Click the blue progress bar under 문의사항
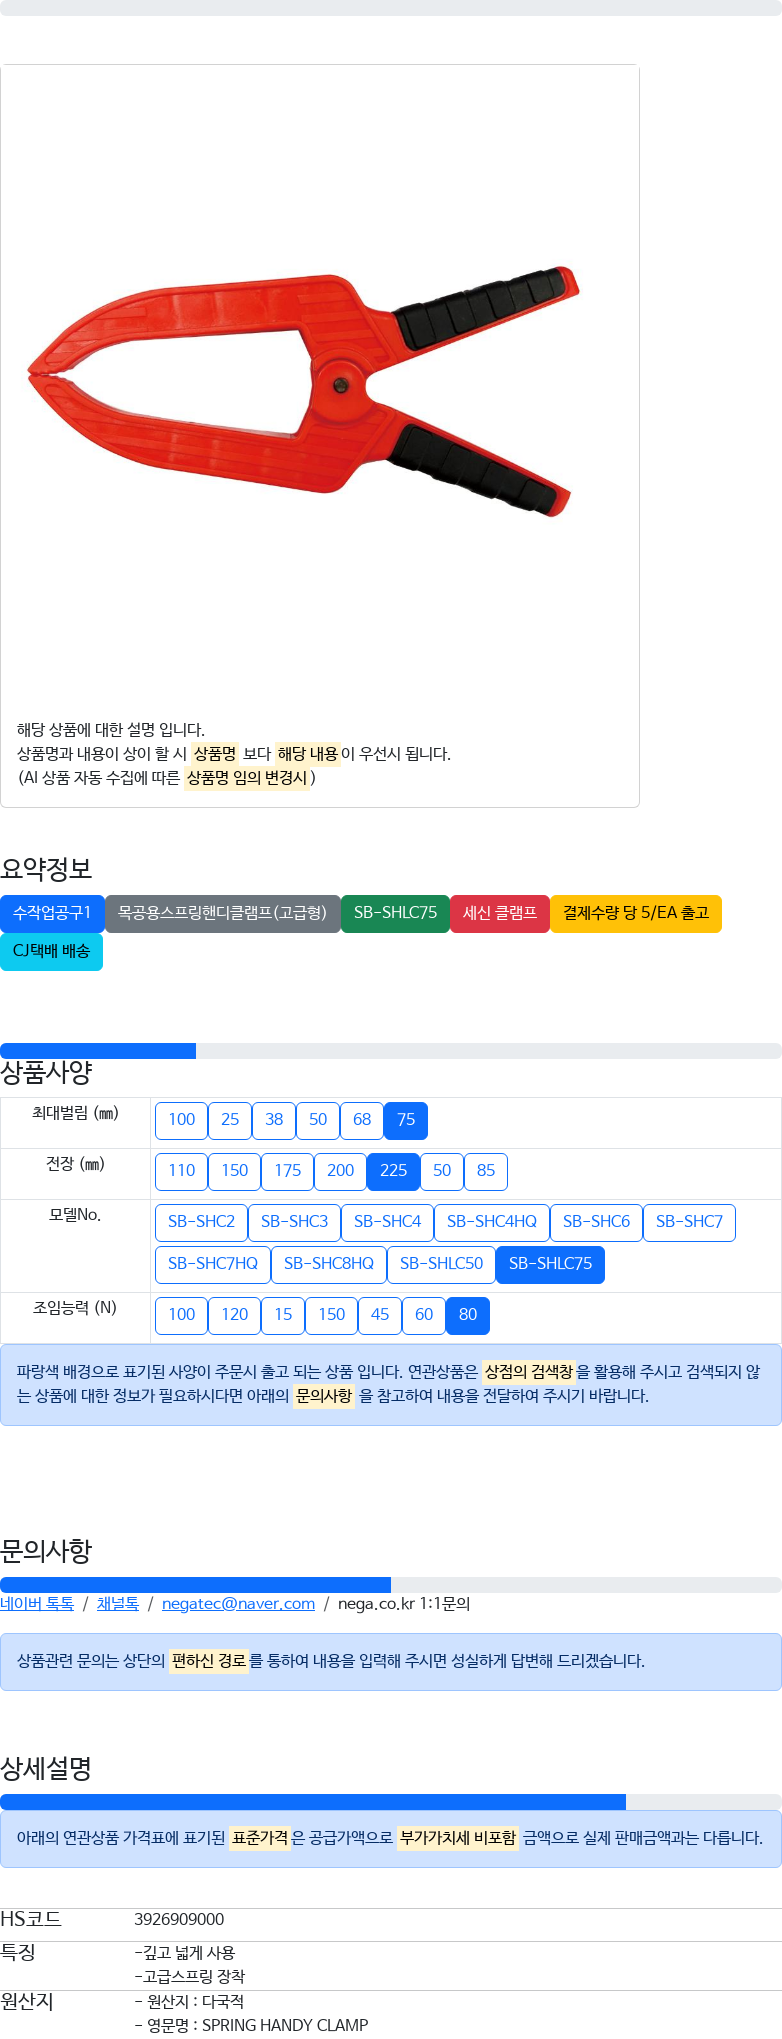 click(x=195, y=1585)
